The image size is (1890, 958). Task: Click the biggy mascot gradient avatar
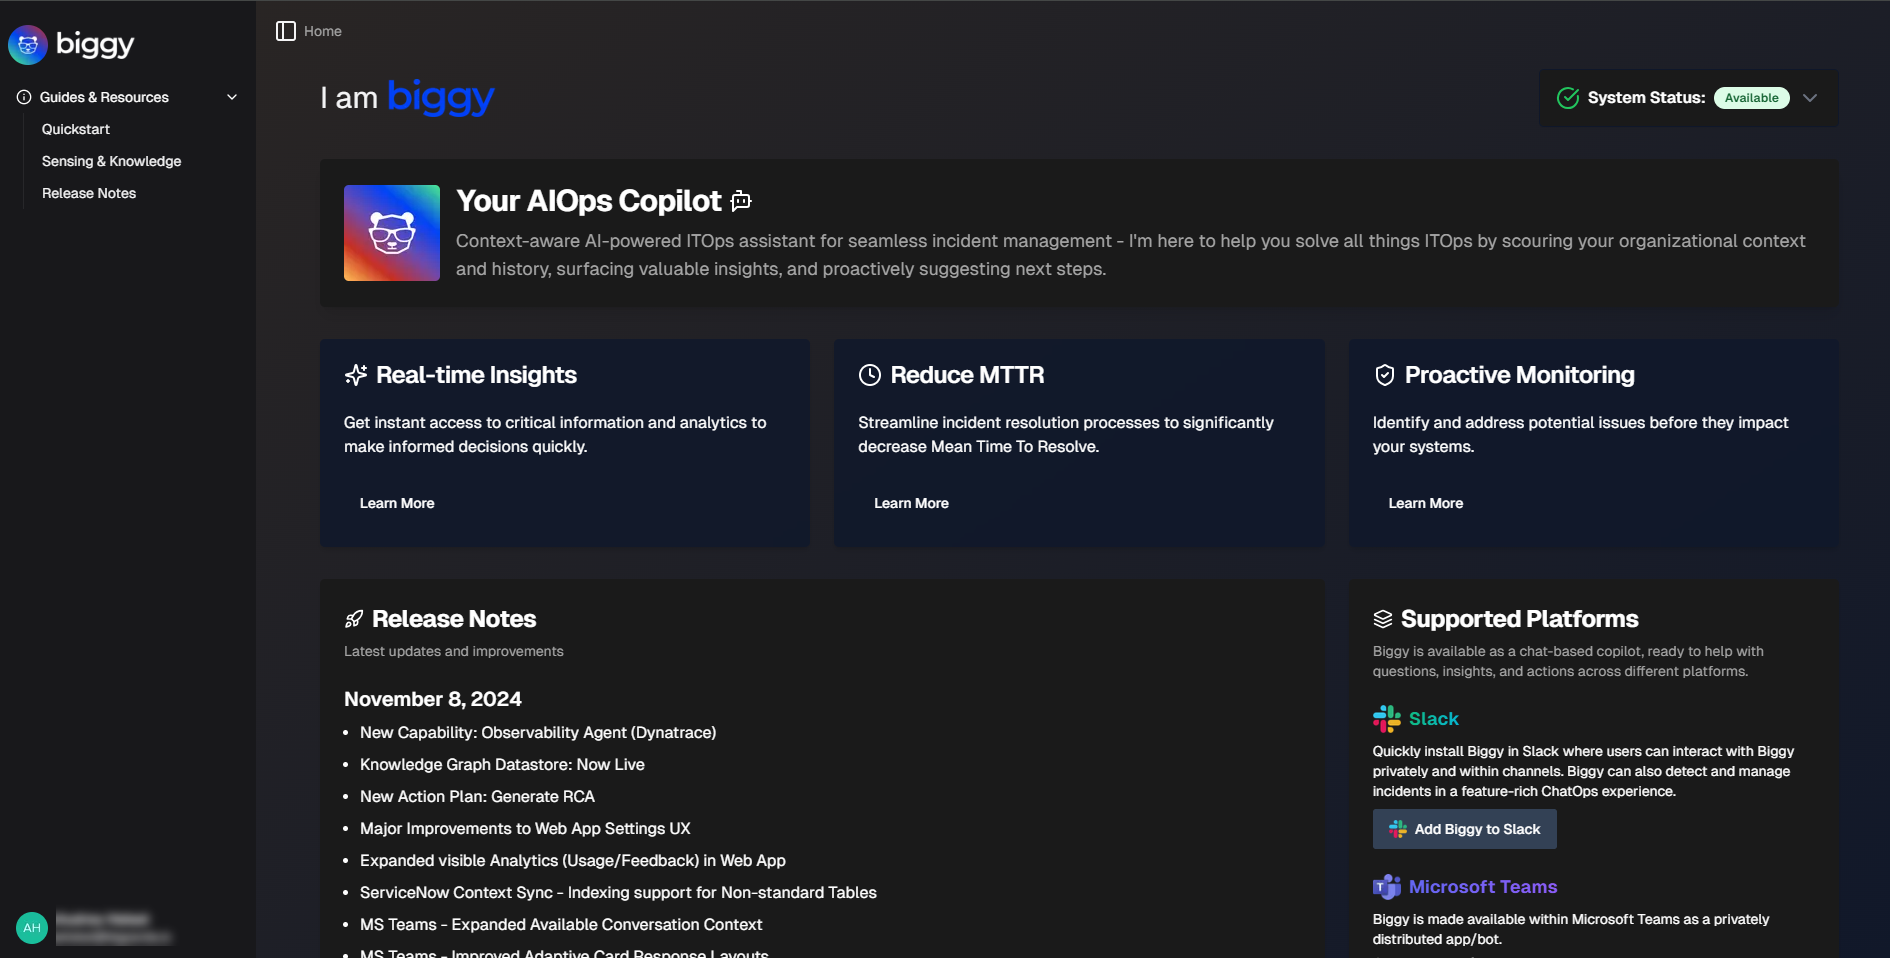(x=391, y=233)
